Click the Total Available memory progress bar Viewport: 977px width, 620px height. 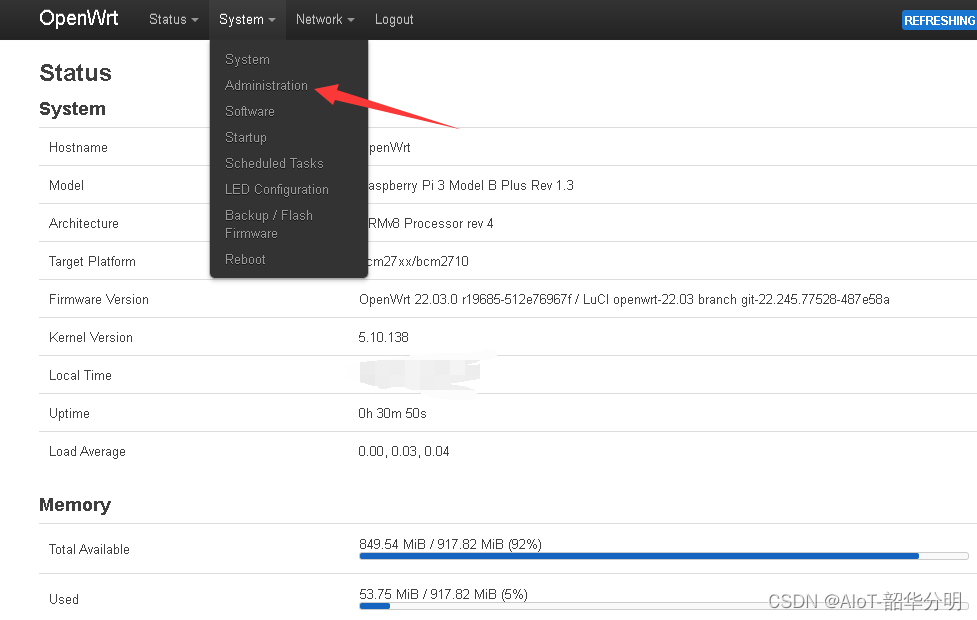664,556
